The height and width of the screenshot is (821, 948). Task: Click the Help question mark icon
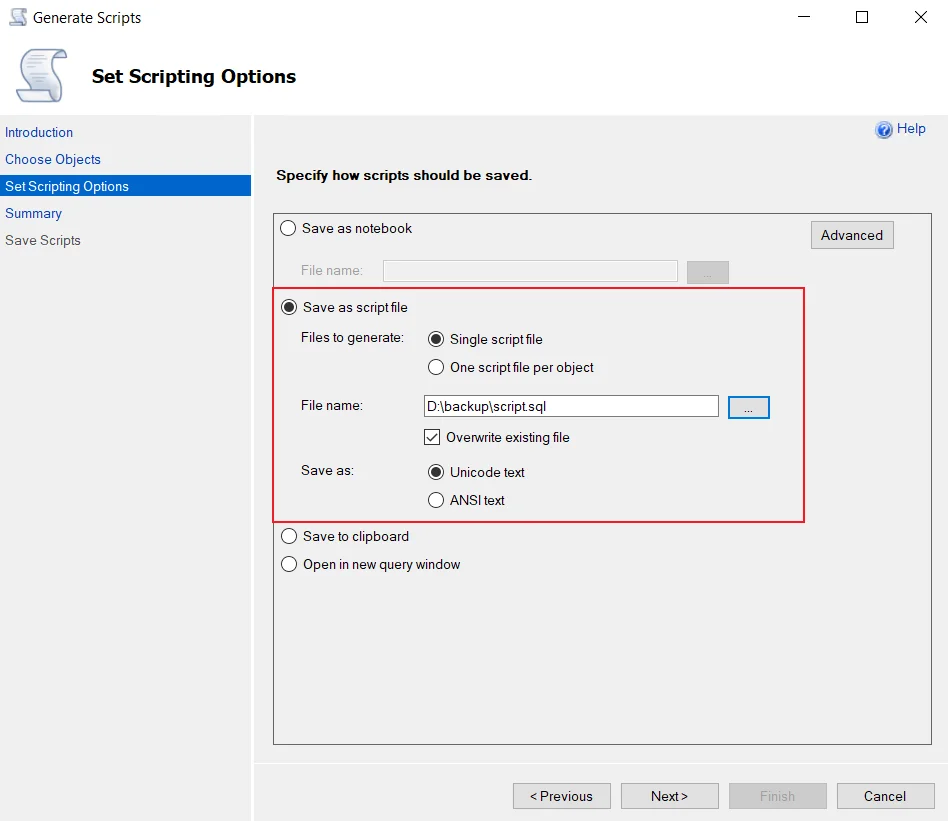883,129
